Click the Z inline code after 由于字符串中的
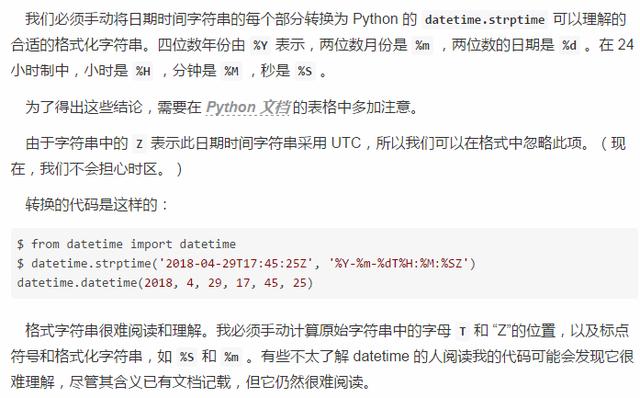Viewport: 640px width, 398px height. point(139,144)
